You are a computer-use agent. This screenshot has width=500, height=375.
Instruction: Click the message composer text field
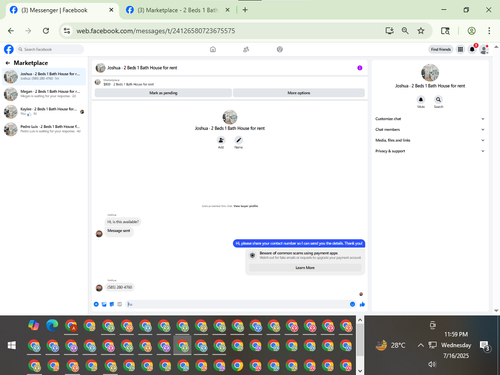[237, 304]
